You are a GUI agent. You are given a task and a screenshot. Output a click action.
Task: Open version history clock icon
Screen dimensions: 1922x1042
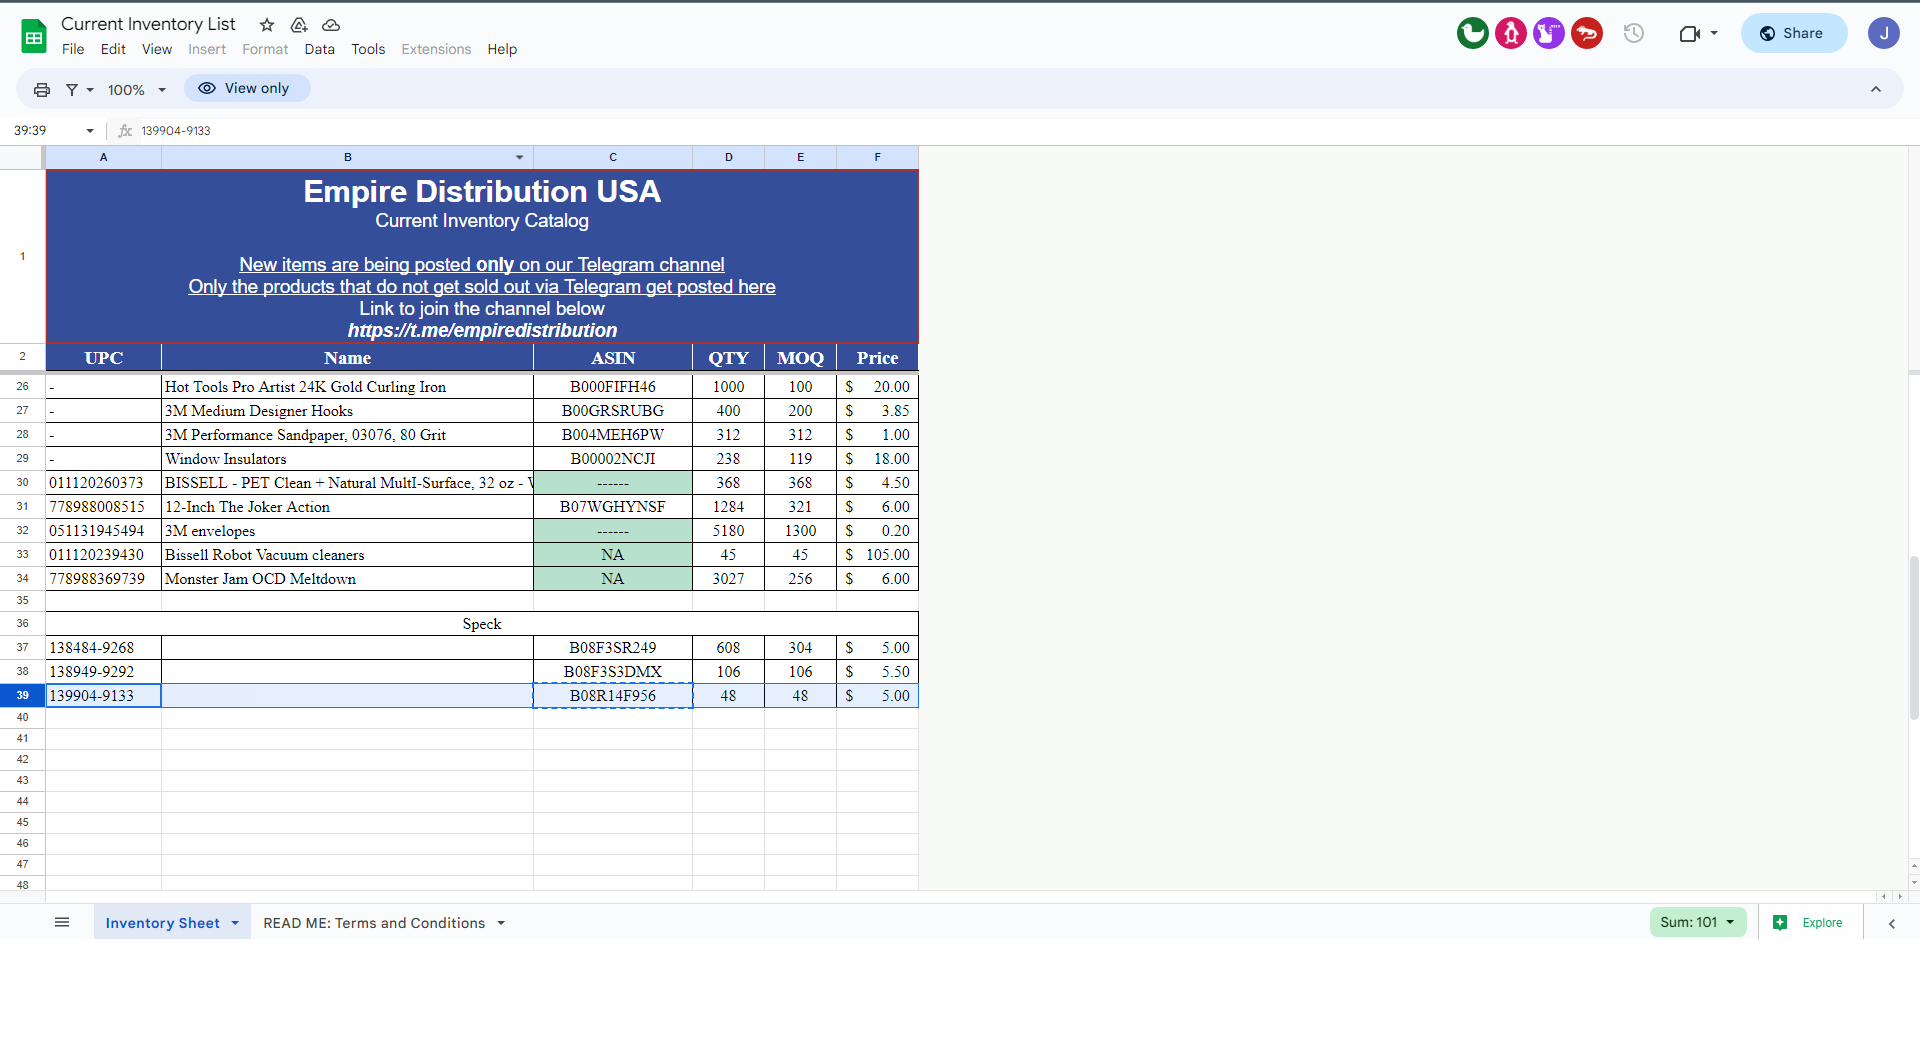pyautogui.click(x=1634, y=33)
